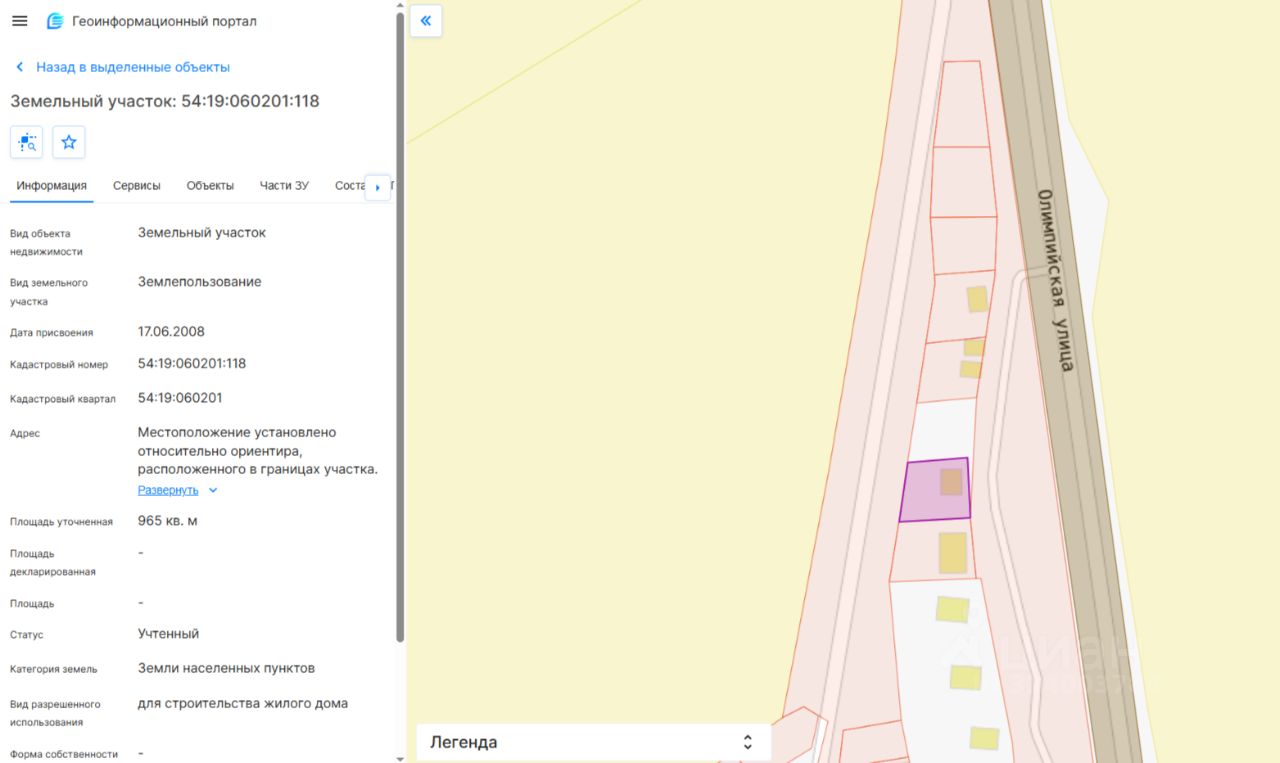Open the hamburger main menu
1280x763 pixels.
click(x=20, y=21)
